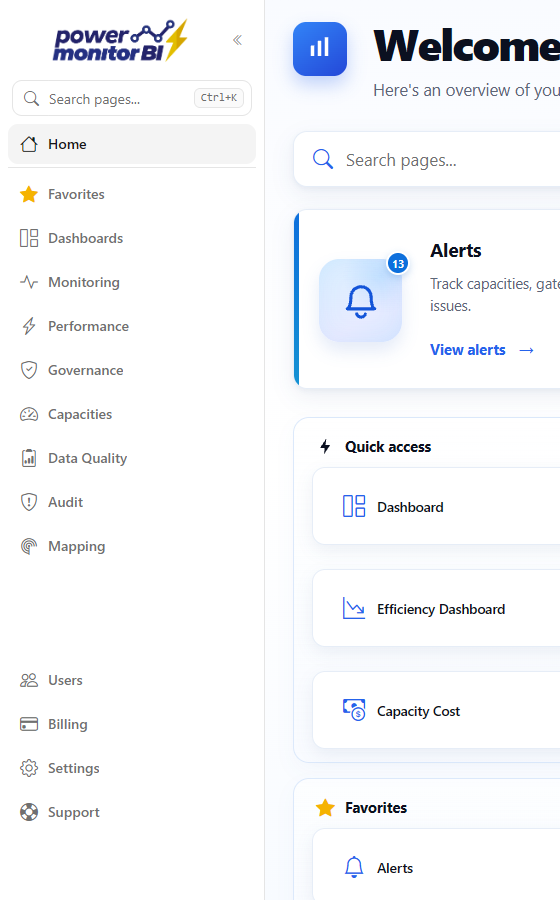560x900 pixels.
Task: Open the Billing menu label
Action: (68, 724)
